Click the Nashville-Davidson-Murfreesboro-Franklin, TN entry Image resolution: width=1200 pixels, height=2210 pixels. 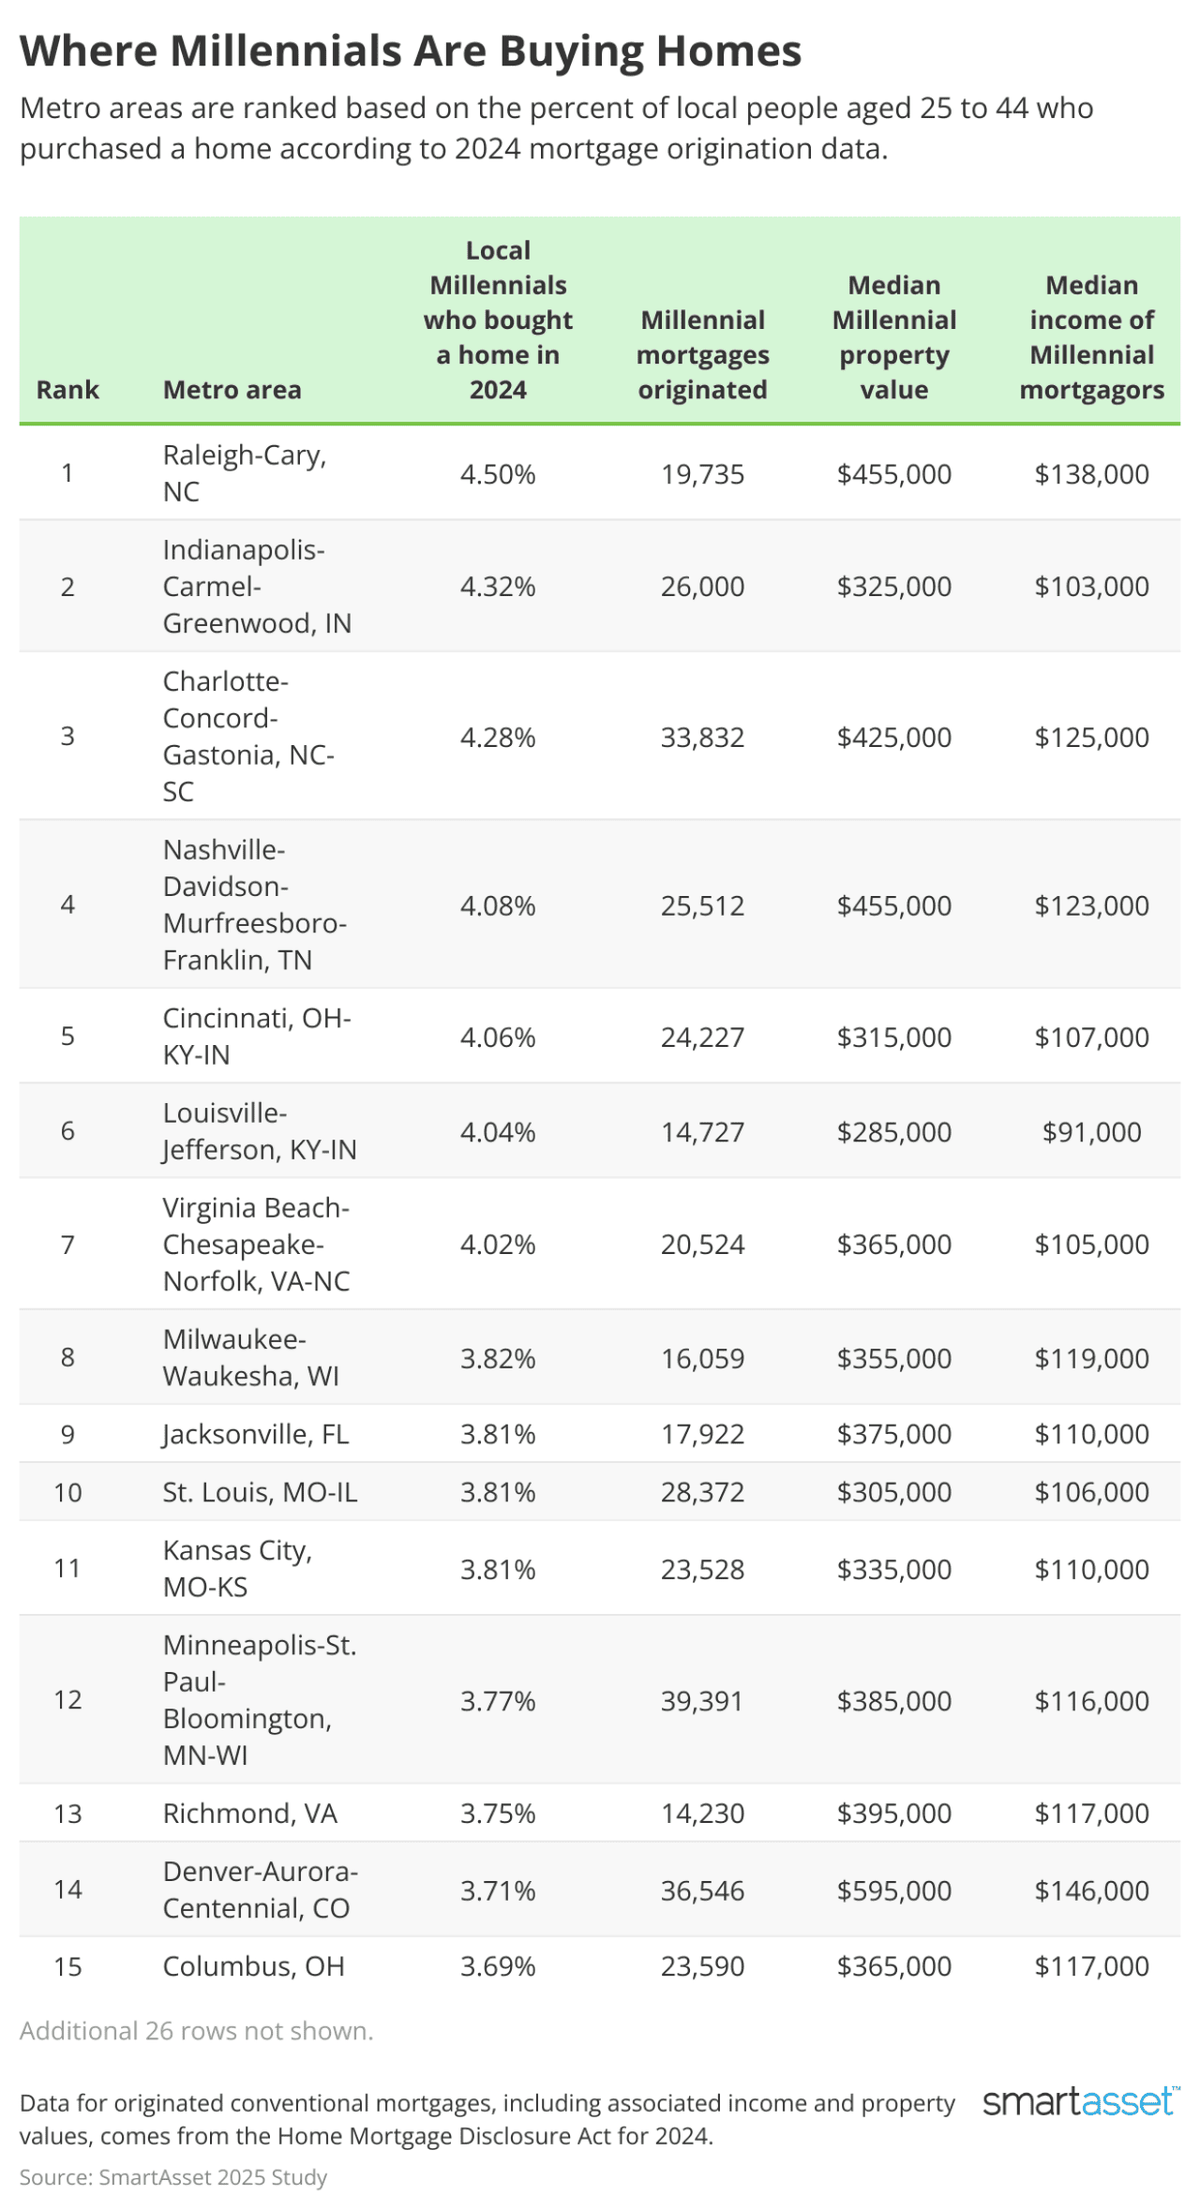pyautogui.click(x=255, y=905)
